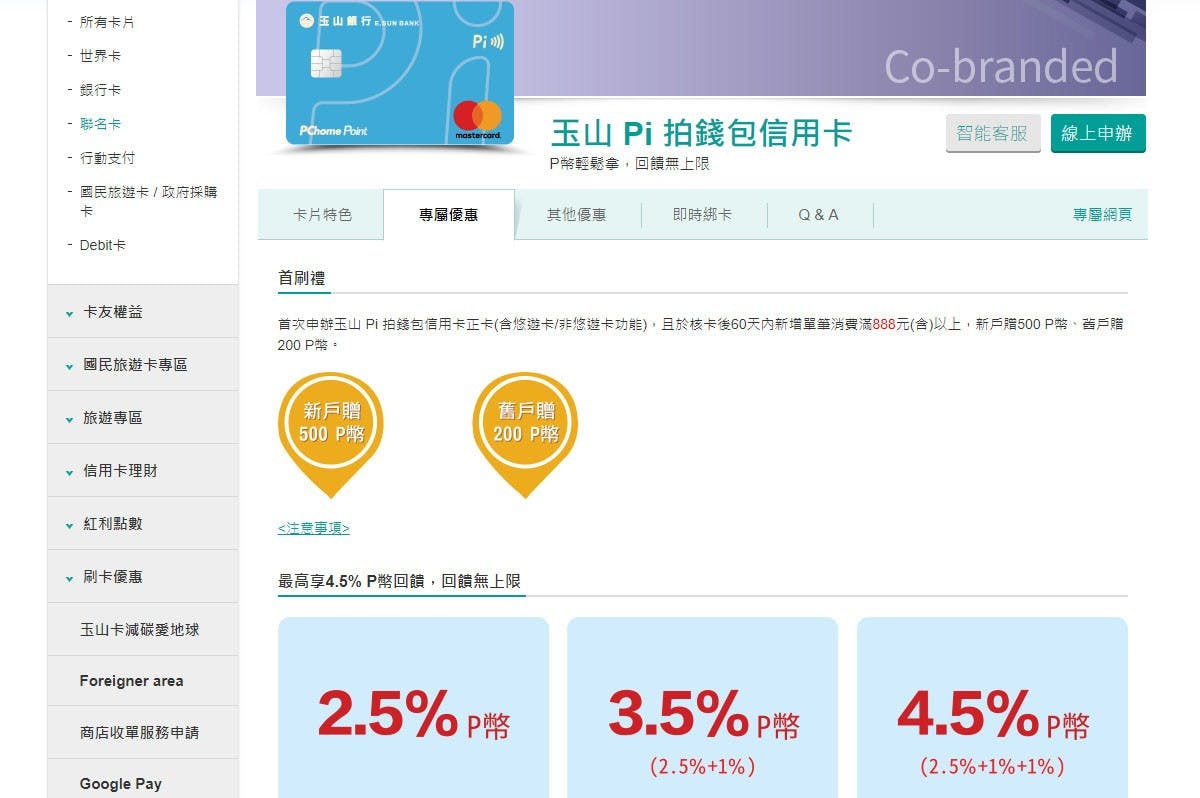Click the 舊戶贈 200 P幣 badge
This screenshot has width=1200, height=798.
tap(525, 434)
